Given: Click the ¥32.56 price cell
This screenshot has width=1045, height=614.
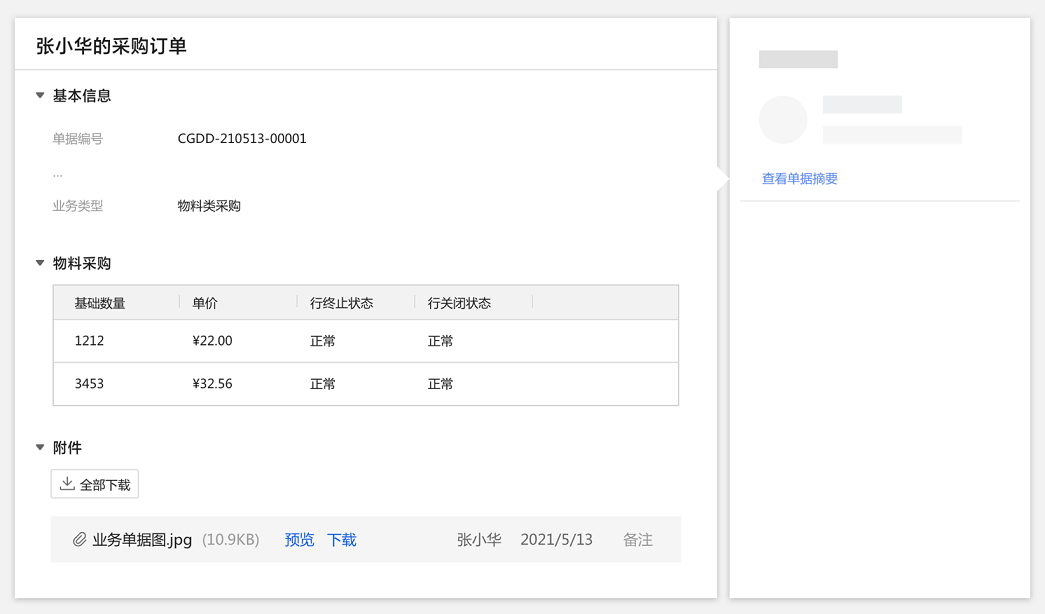Looking at the screenshot, I should pos(212,384).
